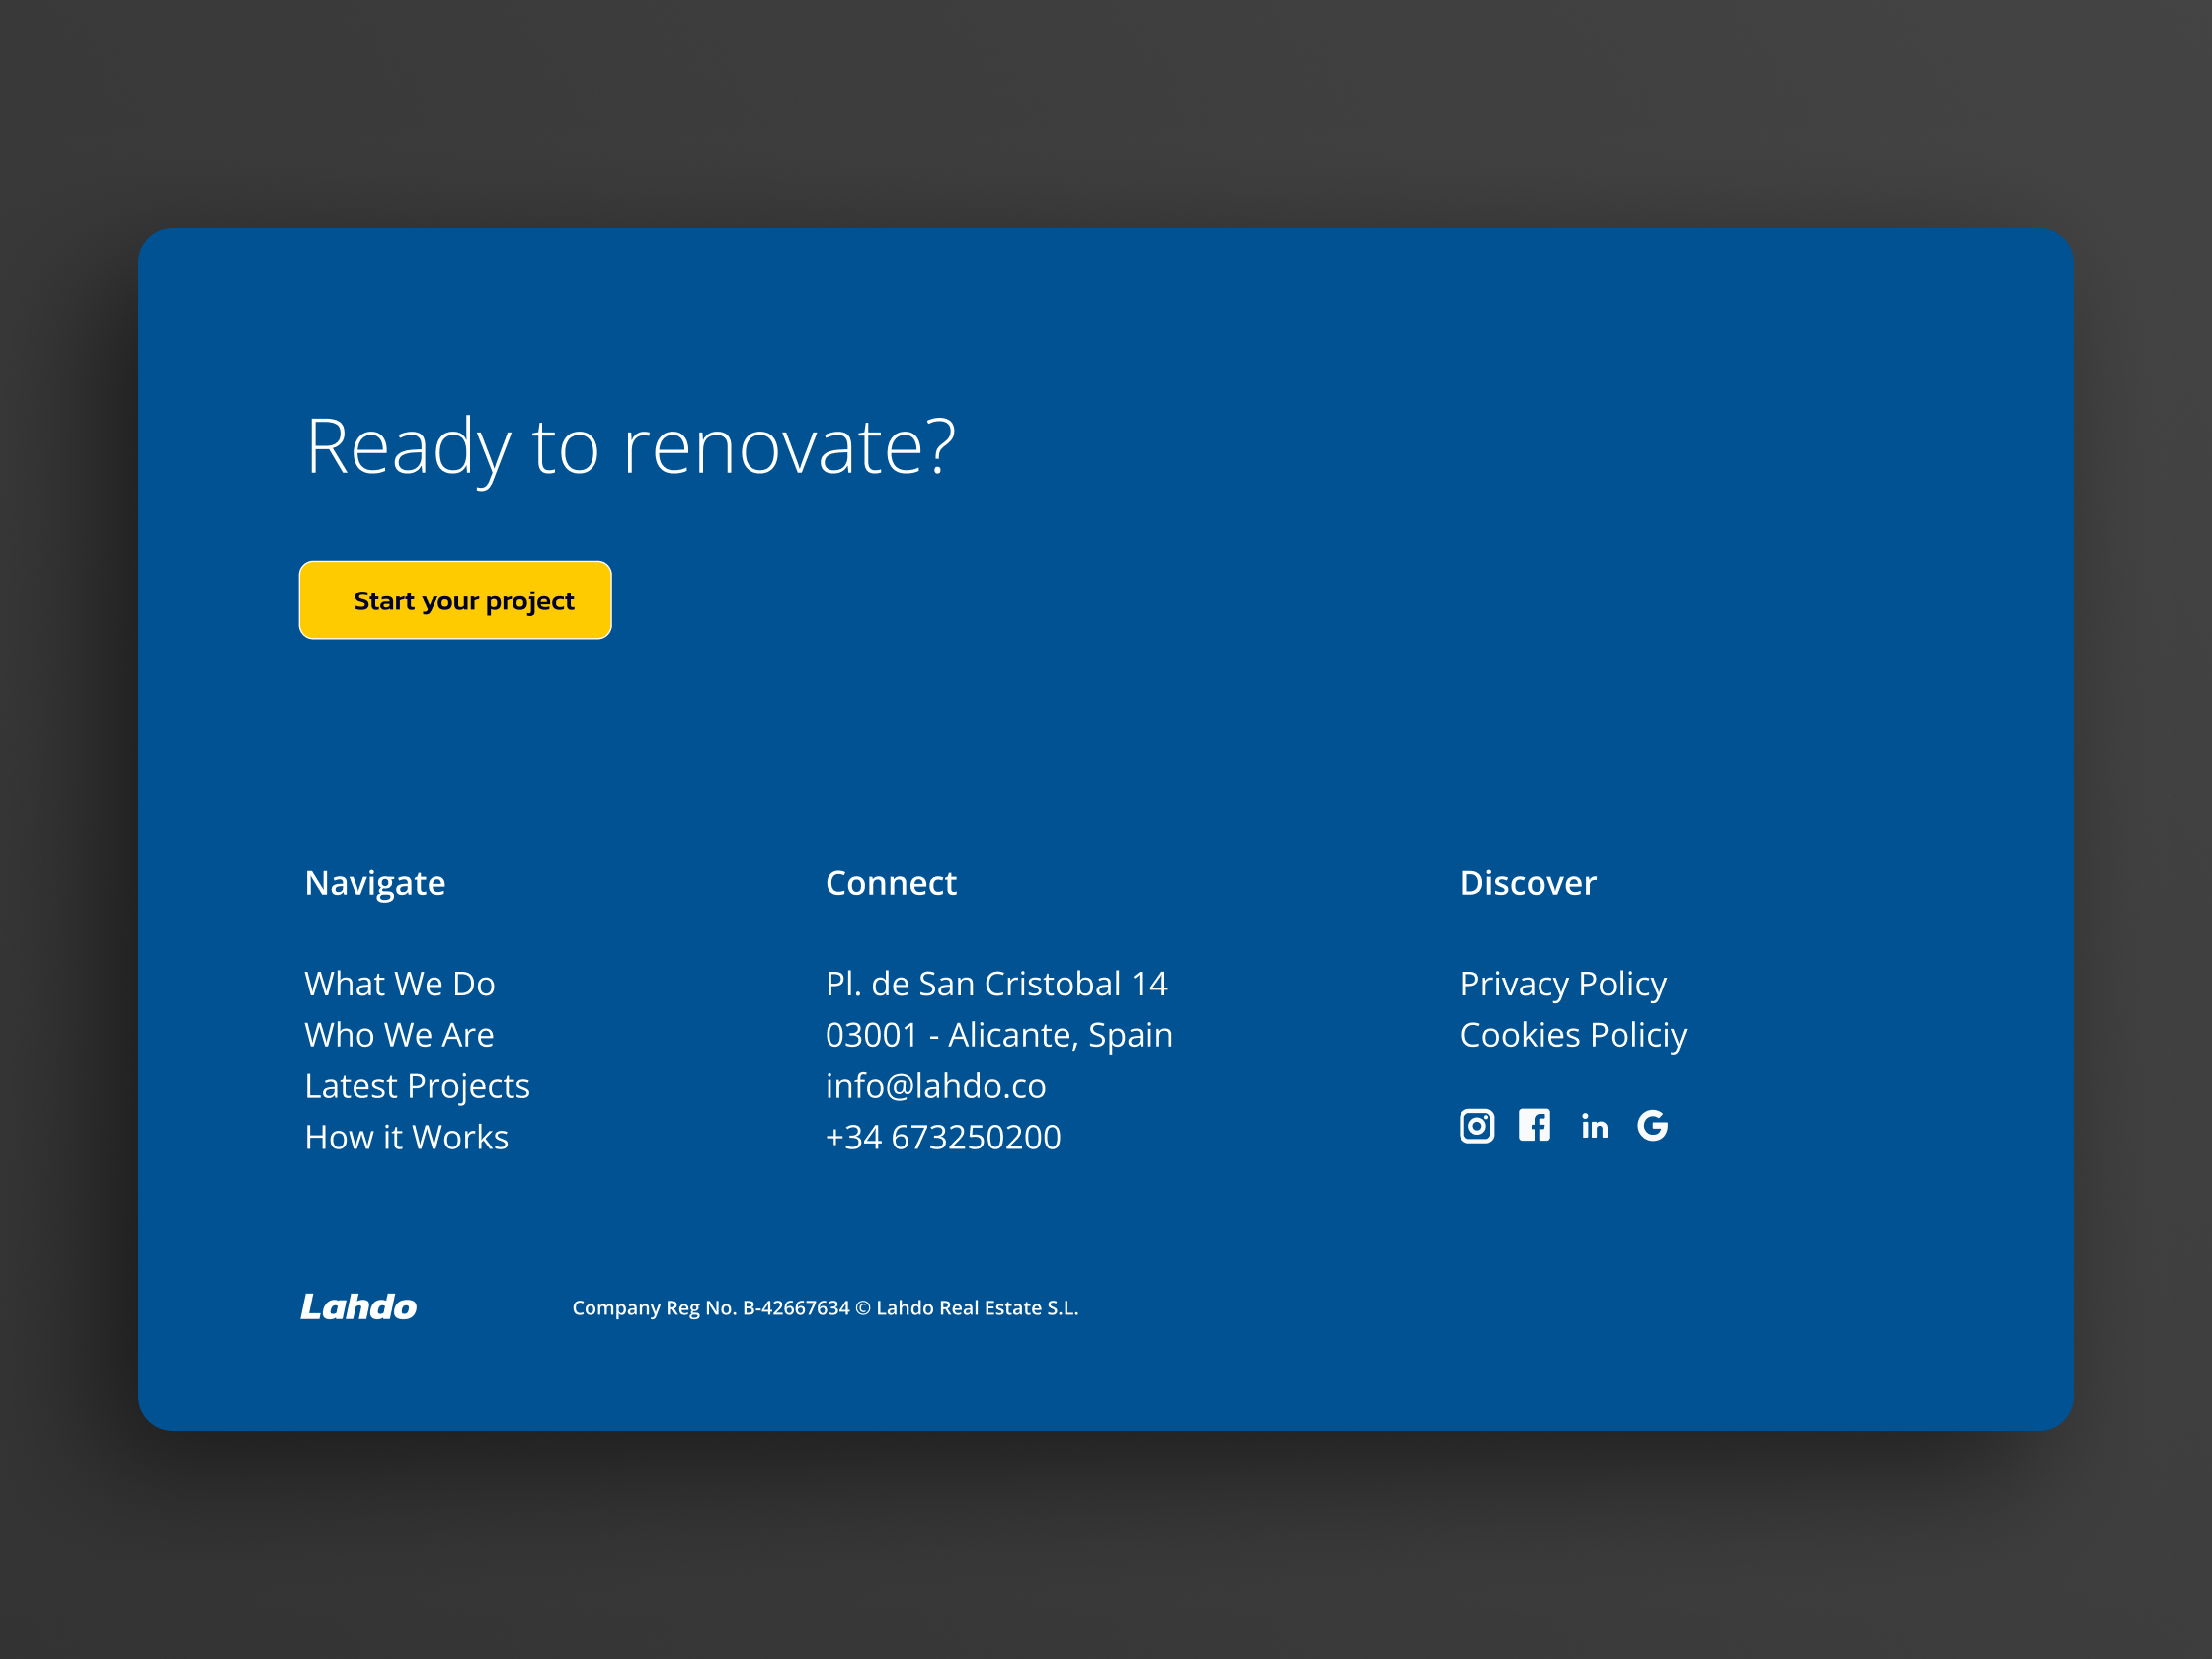Select the Discover section heading
Viewport: 2212px width, 1659px height.
pos(1528,882)
